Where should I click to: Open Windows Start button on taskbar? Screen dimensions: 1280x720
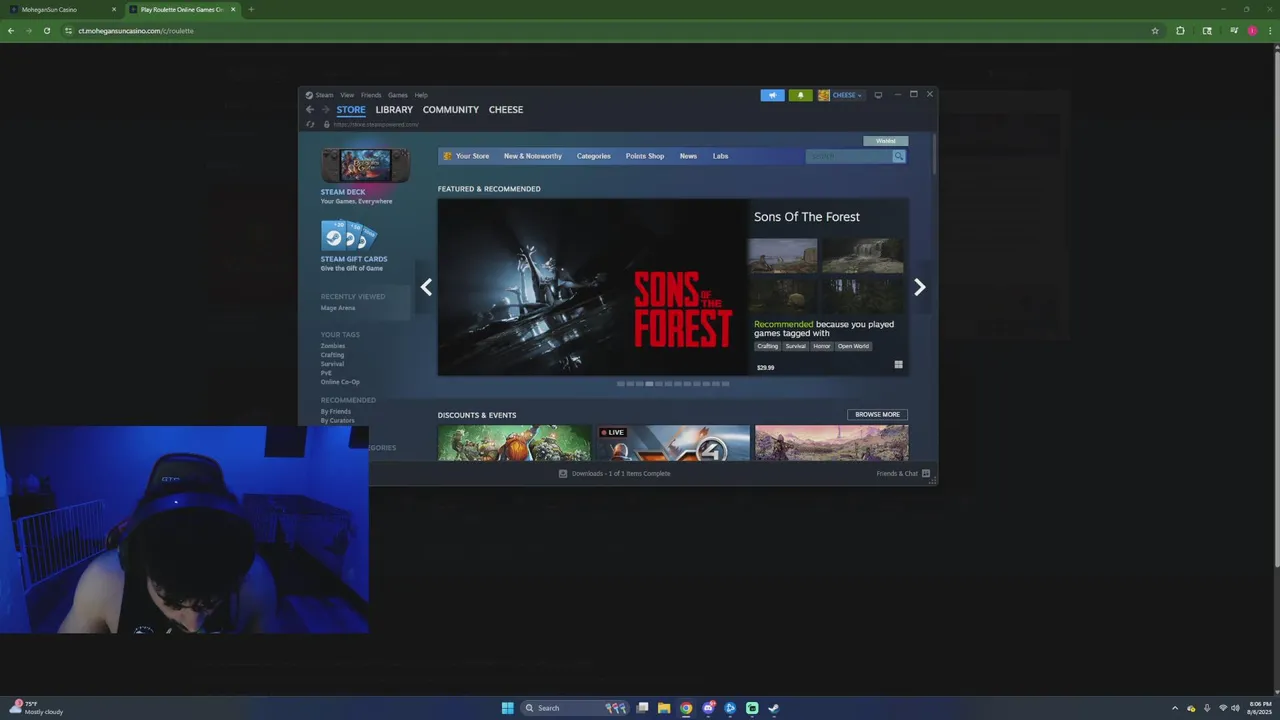click(x=507, y=708)
